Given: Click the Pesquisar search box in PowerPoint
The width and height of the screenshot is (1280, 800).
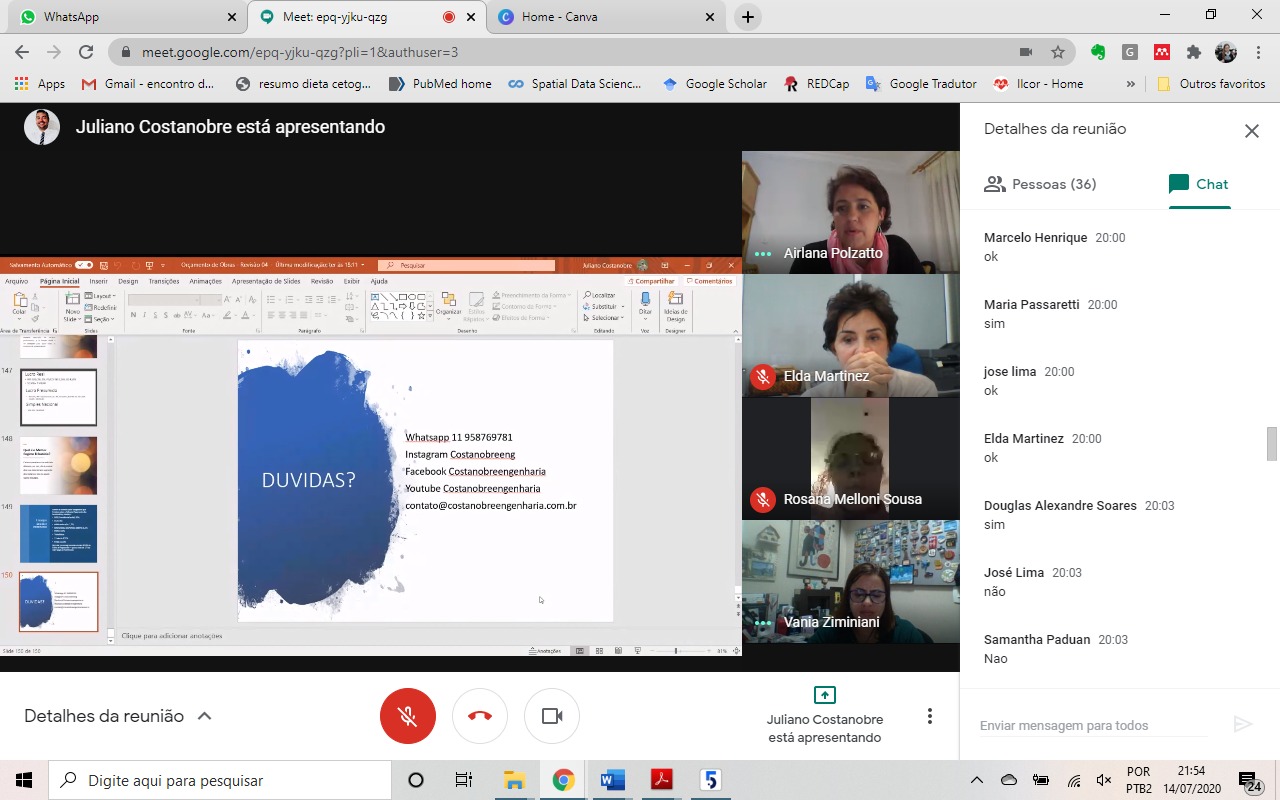Looking at the screenshot, I should (x=466, y=265).
